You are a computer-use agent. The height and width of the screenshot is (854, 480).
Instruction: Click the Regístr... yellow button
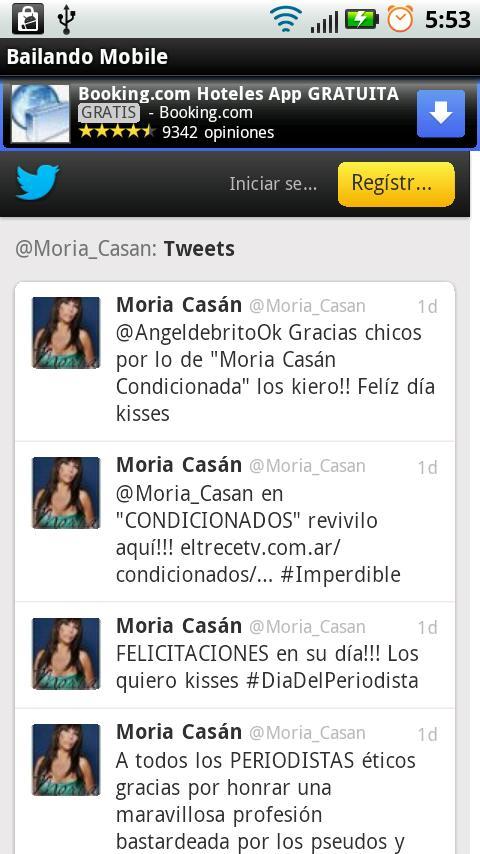coord(396,184)
